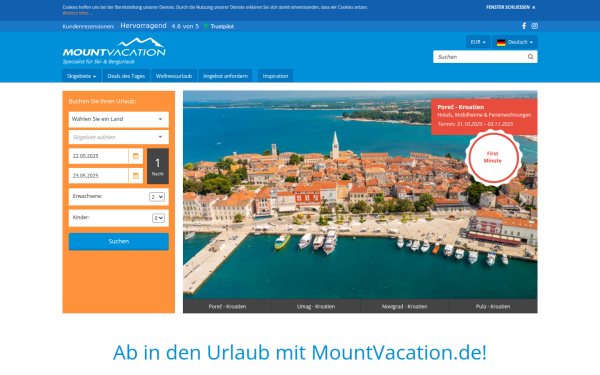Open 'Skigebiet wählen' dropdown
Screen dimensions: 600x375
(x=119, y=137)
